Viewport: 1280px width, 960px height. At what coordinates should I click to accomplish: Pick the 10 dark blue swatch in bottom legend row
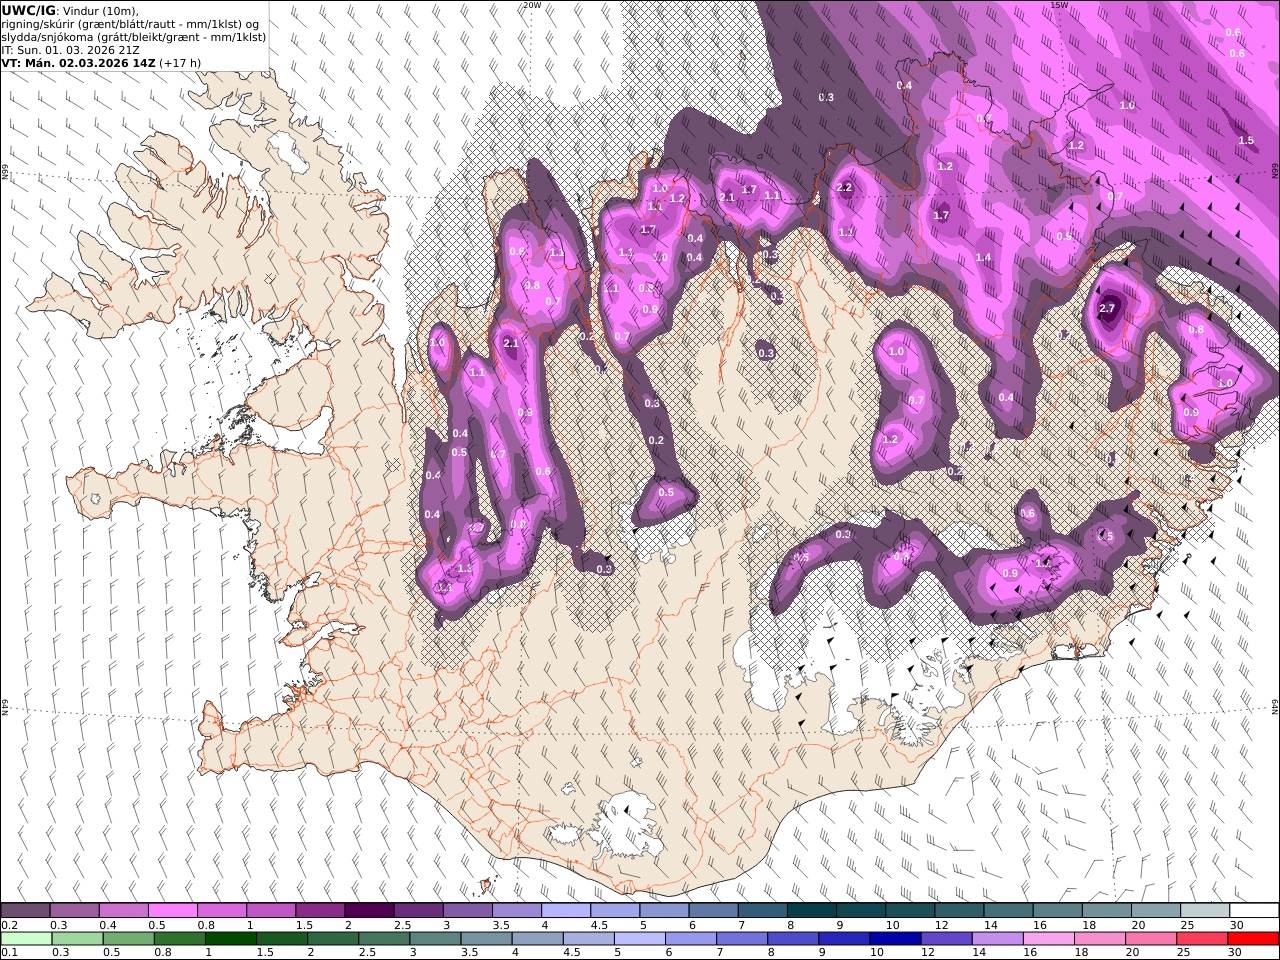point(894,939)
